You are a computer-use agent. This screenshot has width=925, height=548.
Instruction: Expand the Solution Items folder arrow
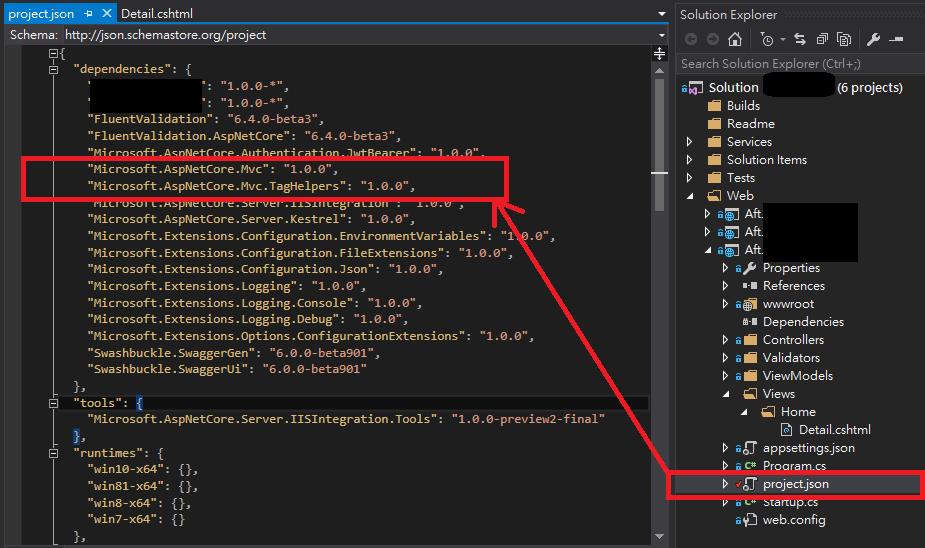pyautogui.click(x=690, y=160)
